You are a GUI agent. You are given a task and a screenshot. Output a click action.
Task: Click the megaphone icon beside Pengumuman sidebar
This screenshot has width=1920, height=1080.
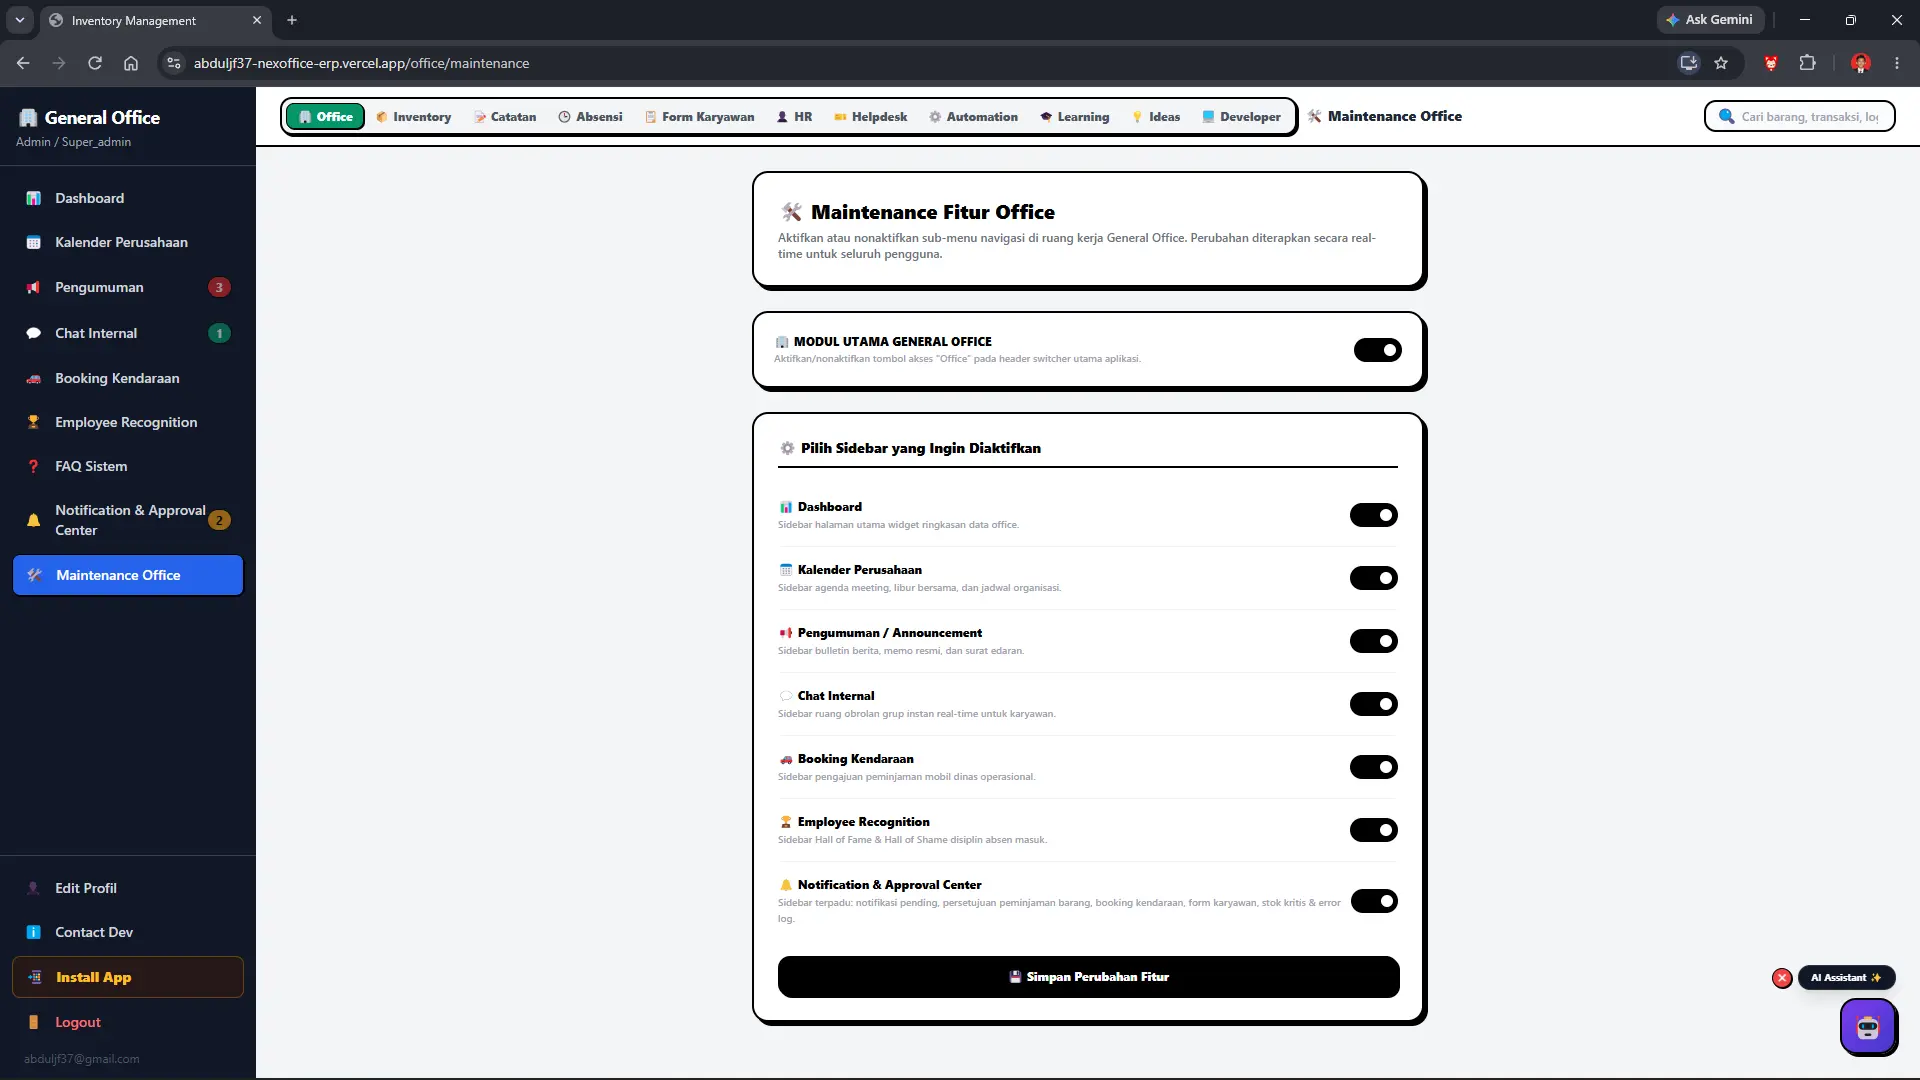(x=33, y=287)
